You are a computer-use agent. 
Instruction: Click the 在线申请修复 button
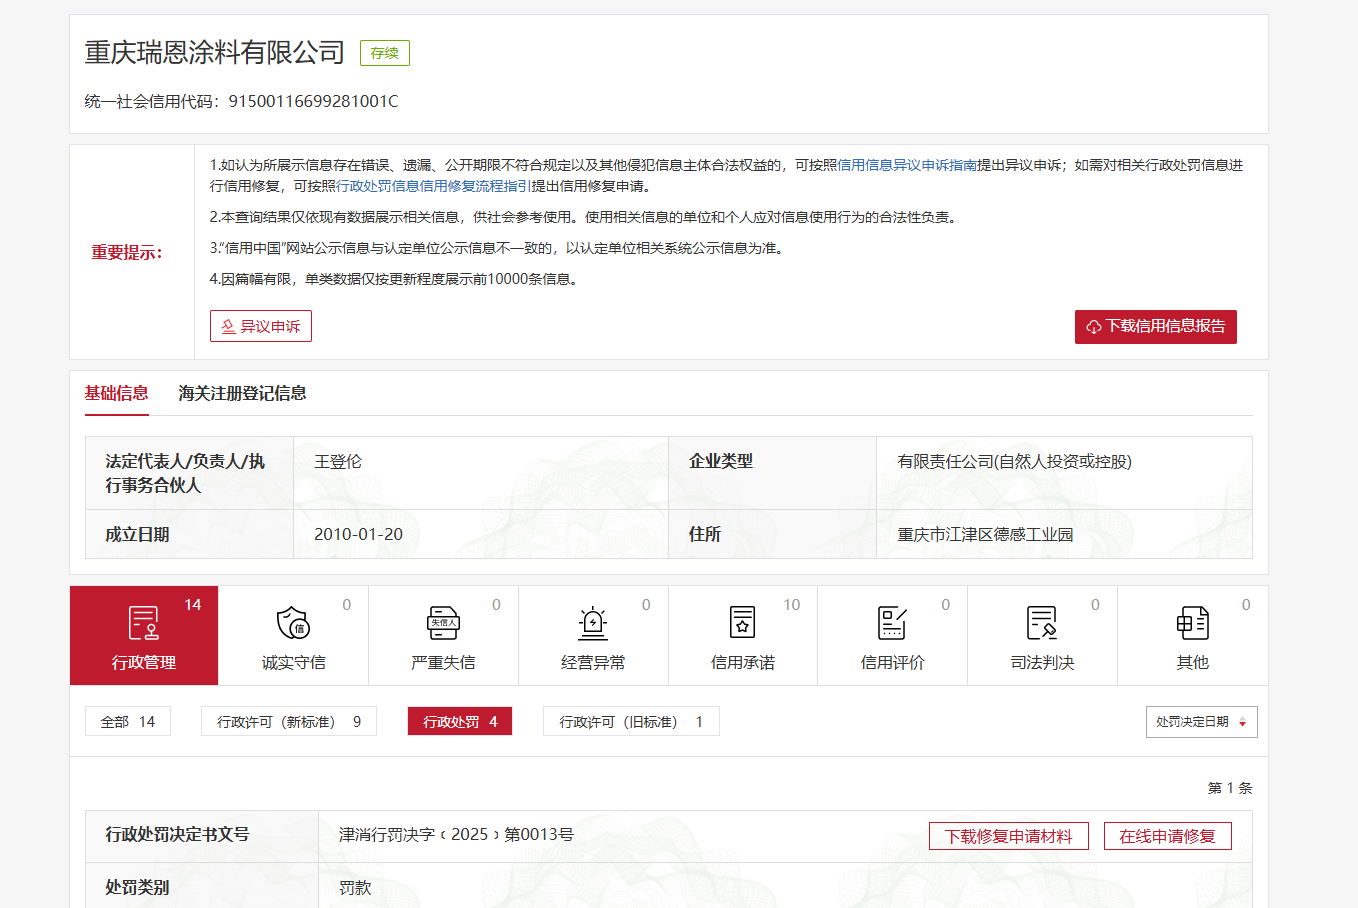[1167, 836]
